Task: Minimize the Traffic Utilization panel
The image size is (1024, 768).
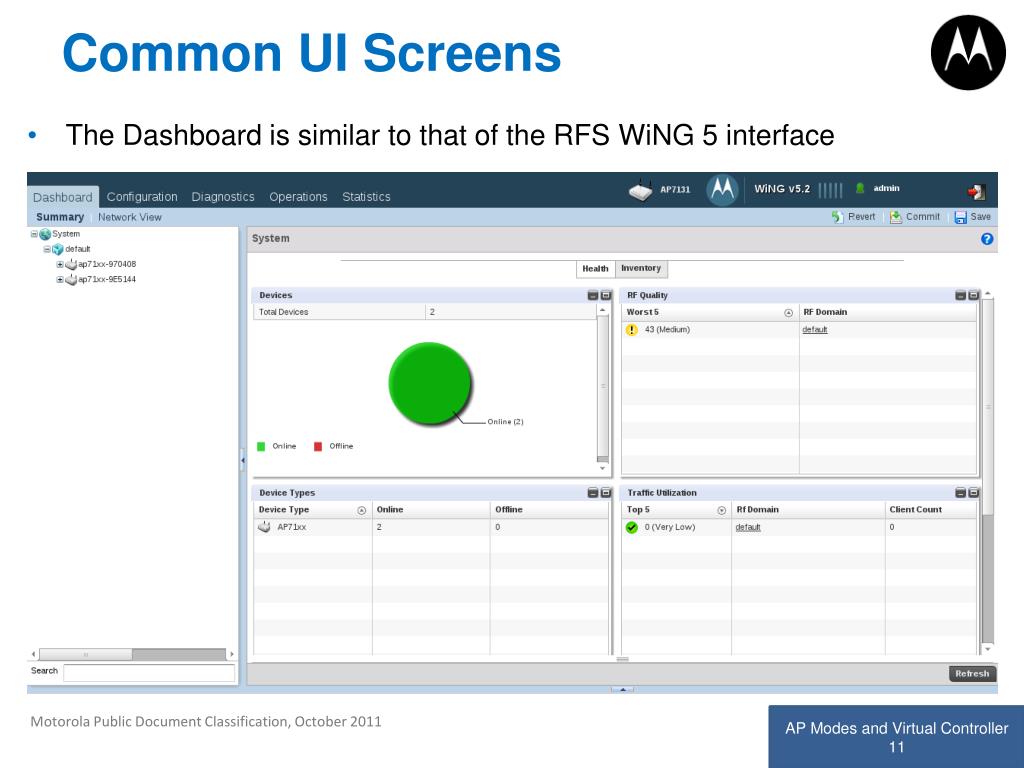Action: click(961, 493)
